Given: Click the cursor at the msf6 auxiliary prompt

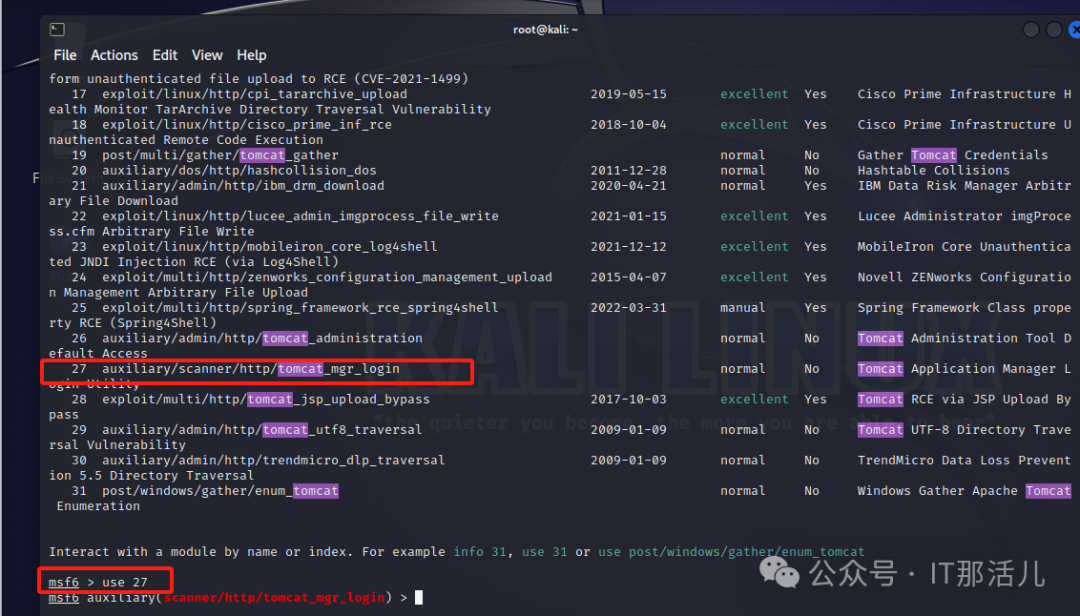Looking at the screenshot, I should pyautogui.click(x=419, y=597).
